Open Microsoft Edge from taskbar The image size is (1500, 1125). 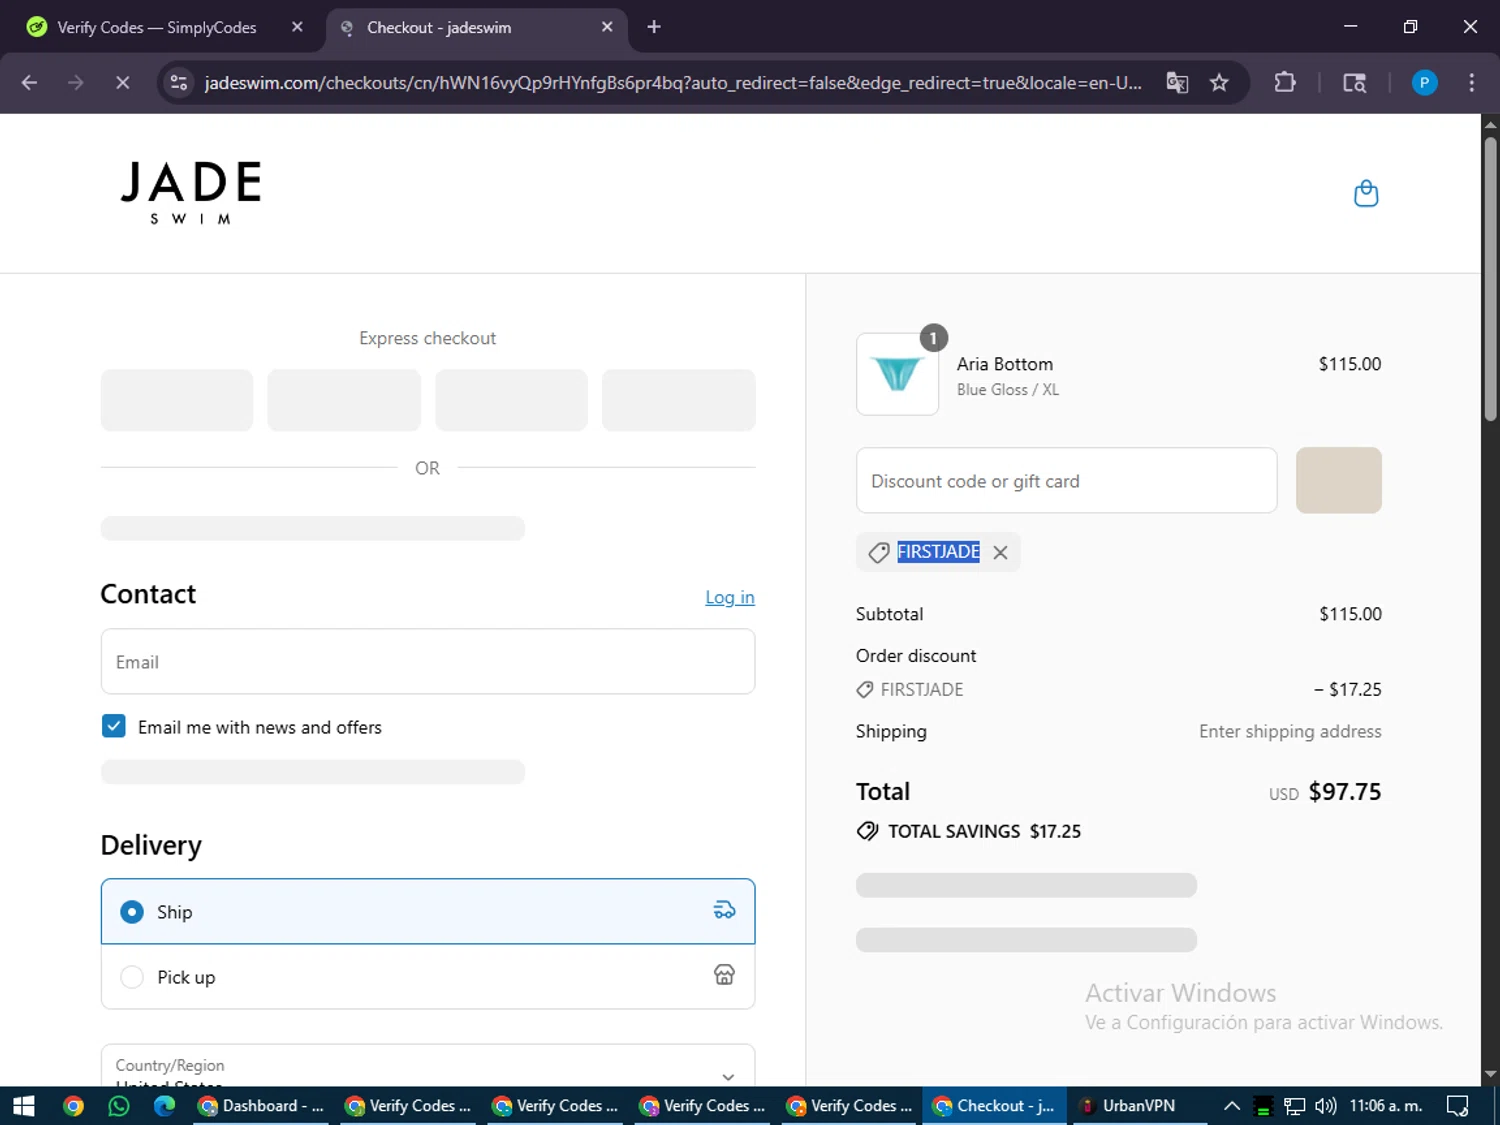coord(164,1106)
